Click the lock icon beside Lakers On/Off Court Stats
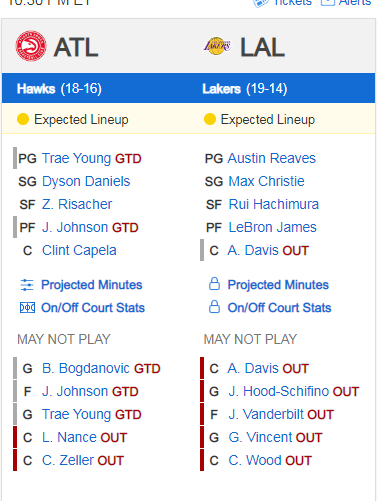This screenshot has width=392, height=501. (214, 307)
